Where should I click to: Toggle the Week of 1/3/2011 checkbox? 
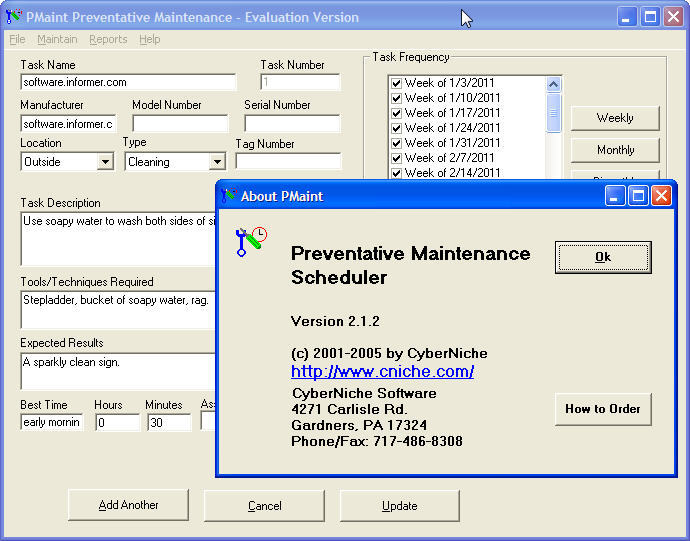pos(396,83)
